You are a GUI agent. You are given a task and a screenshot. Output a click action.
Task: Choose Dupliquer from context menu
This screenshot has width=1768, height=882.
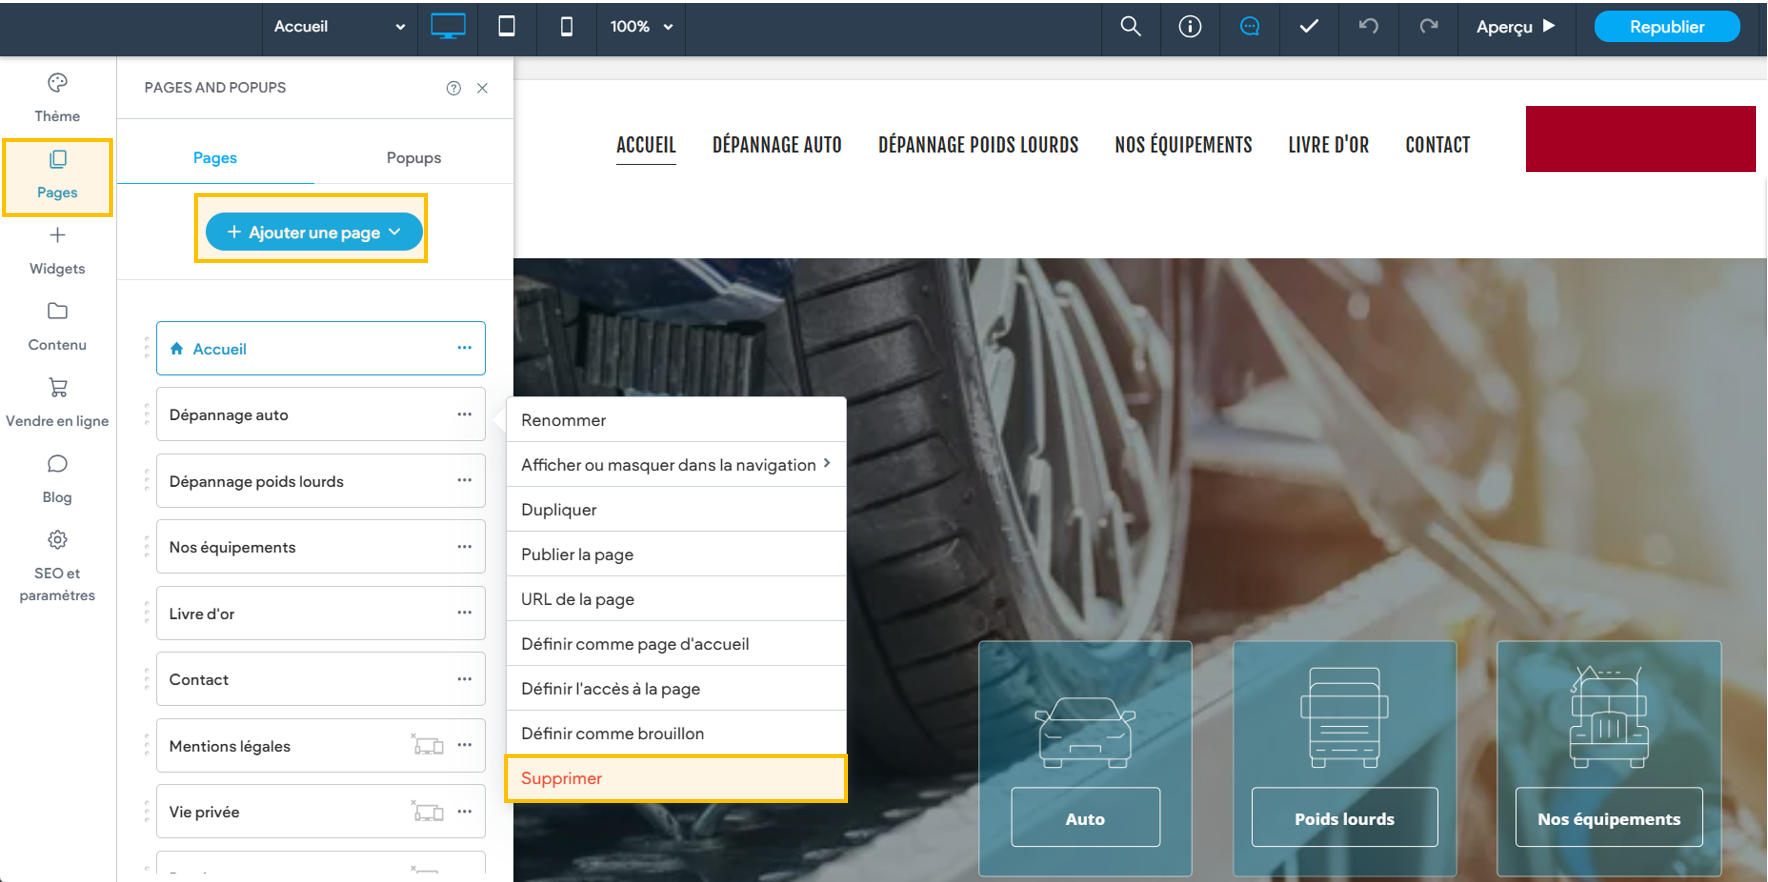pyautogui.click(x=676, y=509)
